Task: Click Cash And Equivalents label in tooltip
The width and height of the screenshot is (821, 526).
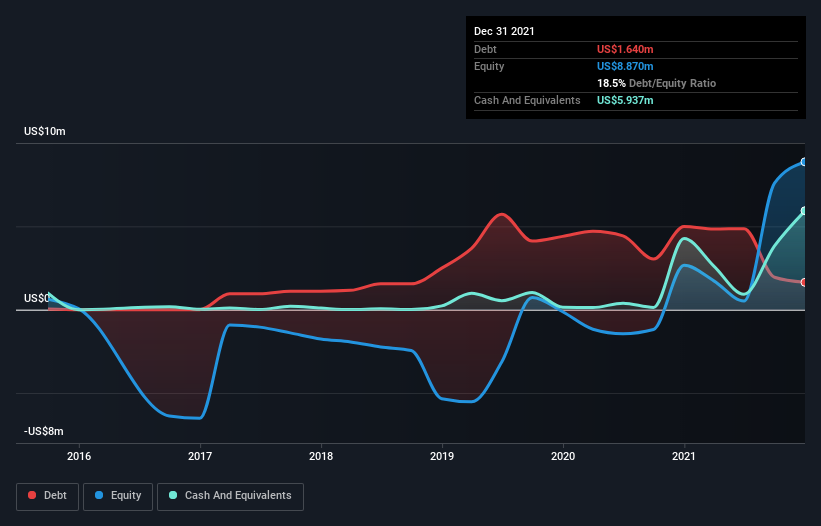Action: click(527, 100)
